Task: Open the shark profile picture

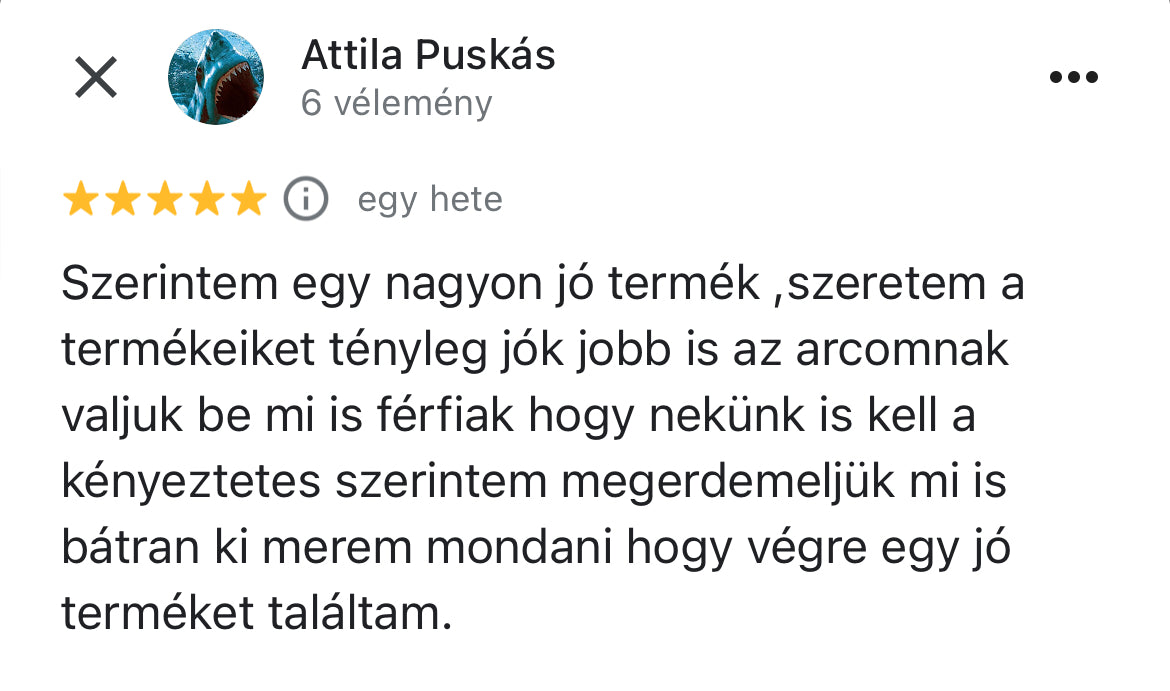Action: (x=216, y=76)
